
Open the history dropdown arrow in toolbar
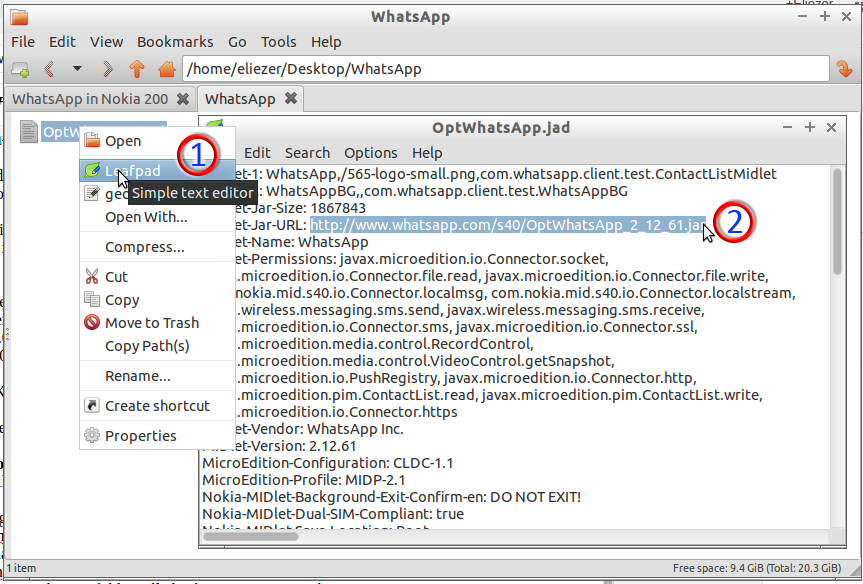(x=77, y=69)
